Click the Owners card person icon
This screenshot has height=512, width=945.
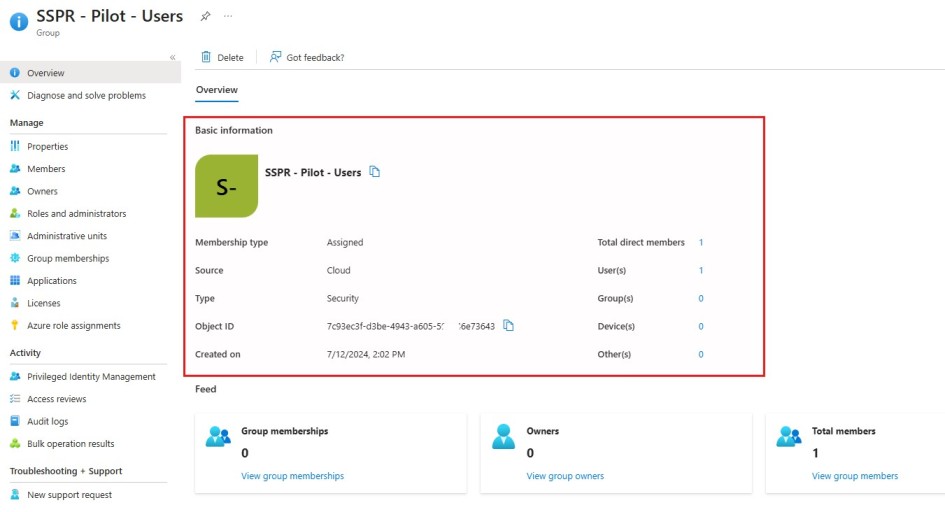pos(503,436)
